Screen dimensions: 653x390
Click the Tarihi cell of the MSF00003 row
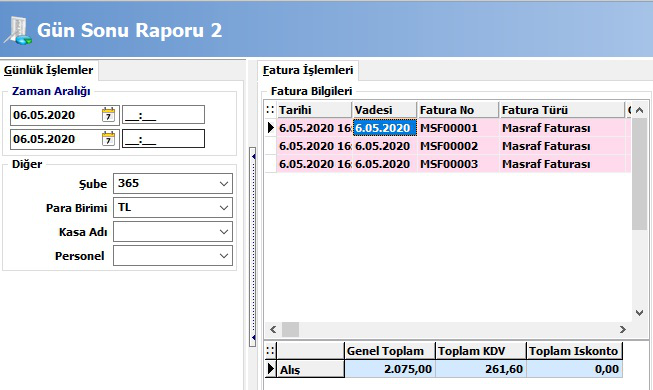(x=314, y=164)
